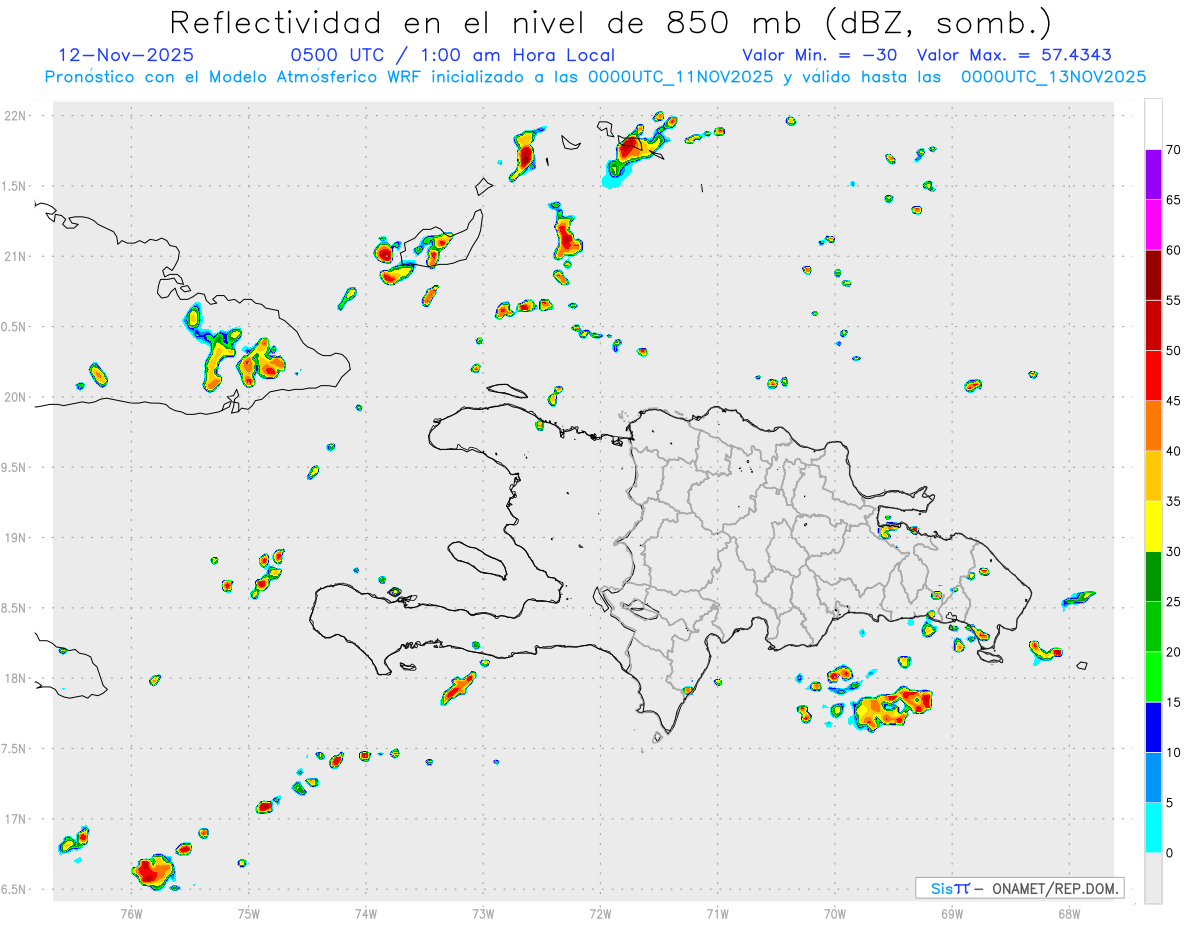Click the colorbar scale label '30'
The width and height of the screenshot is (1200, 927).
click(x=1174, y=552)
